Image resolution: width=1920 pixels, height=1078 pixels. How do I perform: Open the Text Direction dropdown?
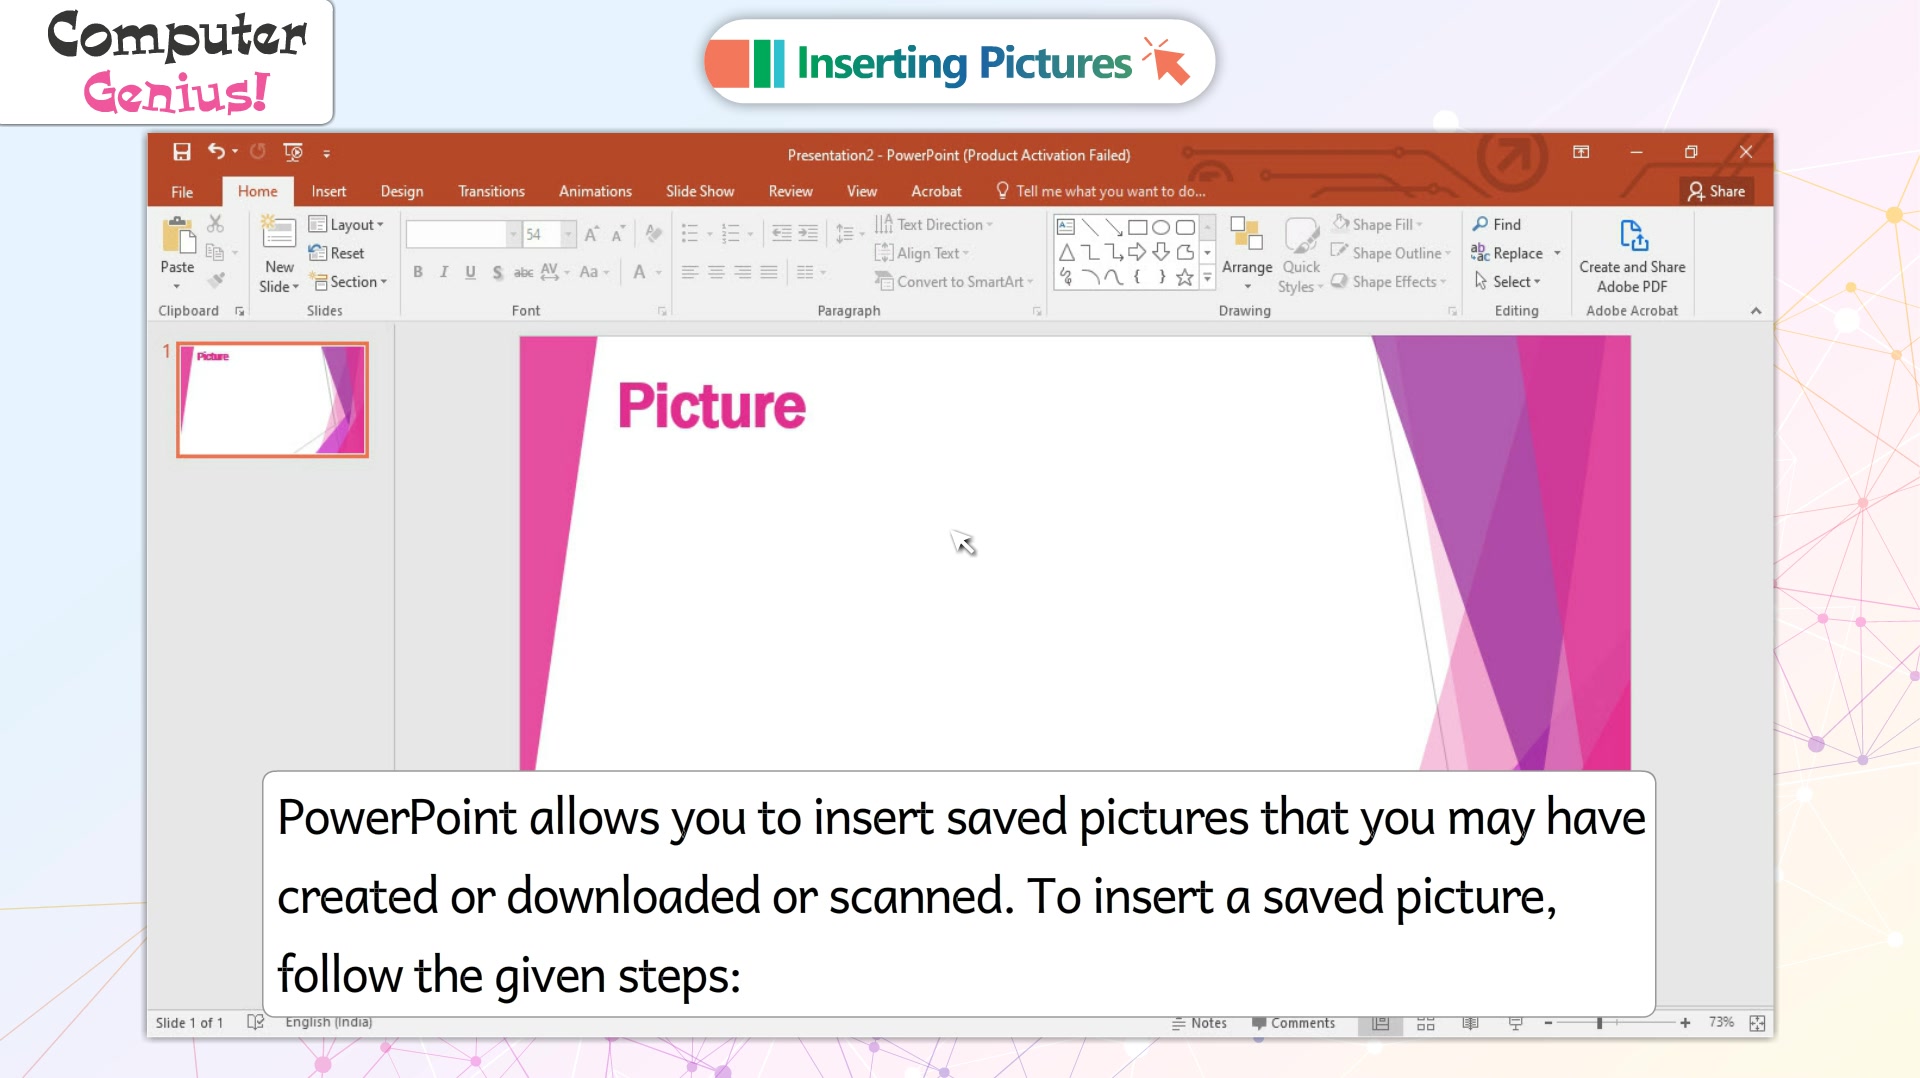(934, 225)
